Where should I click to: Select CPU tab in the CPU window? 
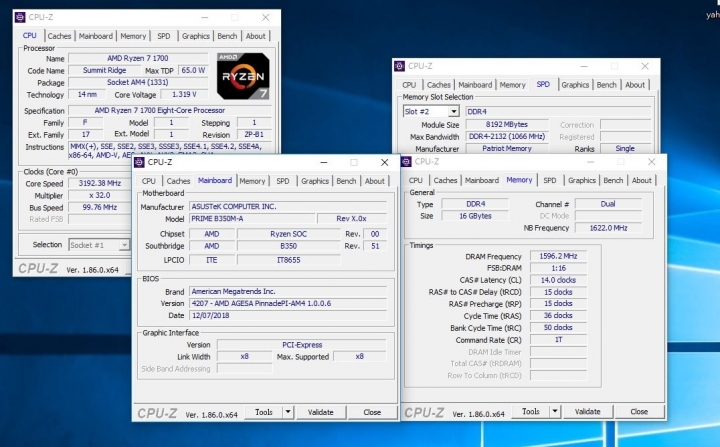tap(29, 35)
